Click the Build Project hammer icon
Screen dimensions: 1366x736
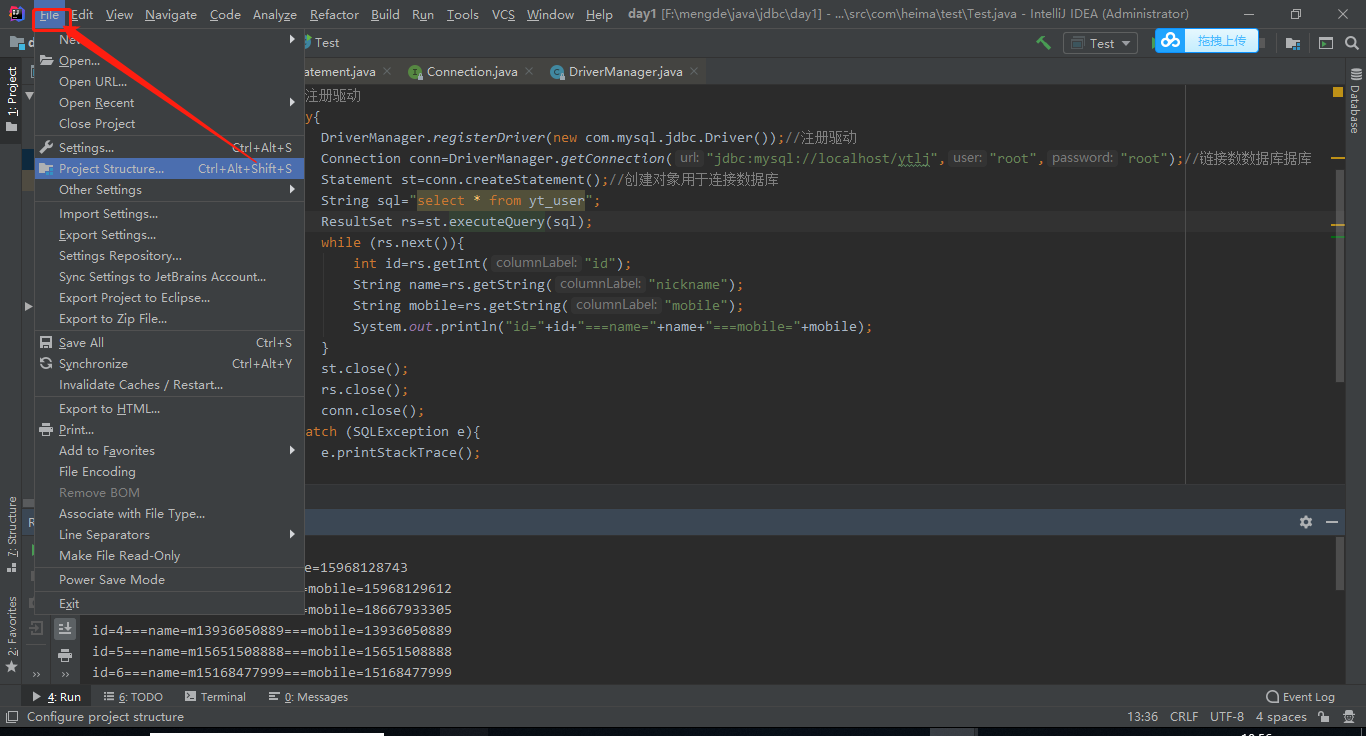coord(1043,43)
